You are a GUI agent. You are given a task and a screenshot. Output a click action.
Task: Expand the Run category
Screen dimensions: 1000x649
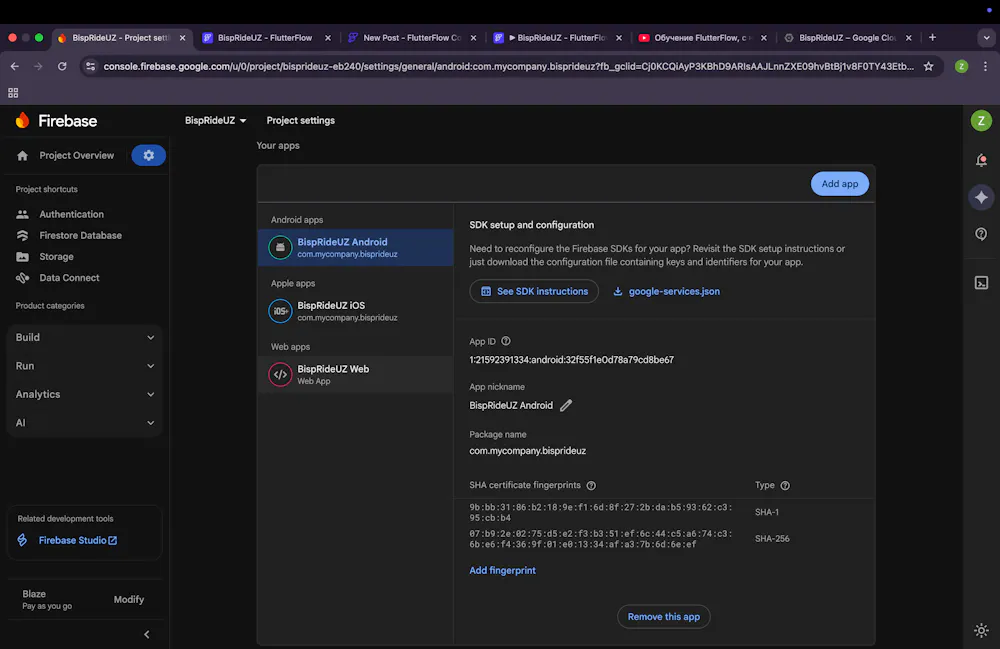85,366
